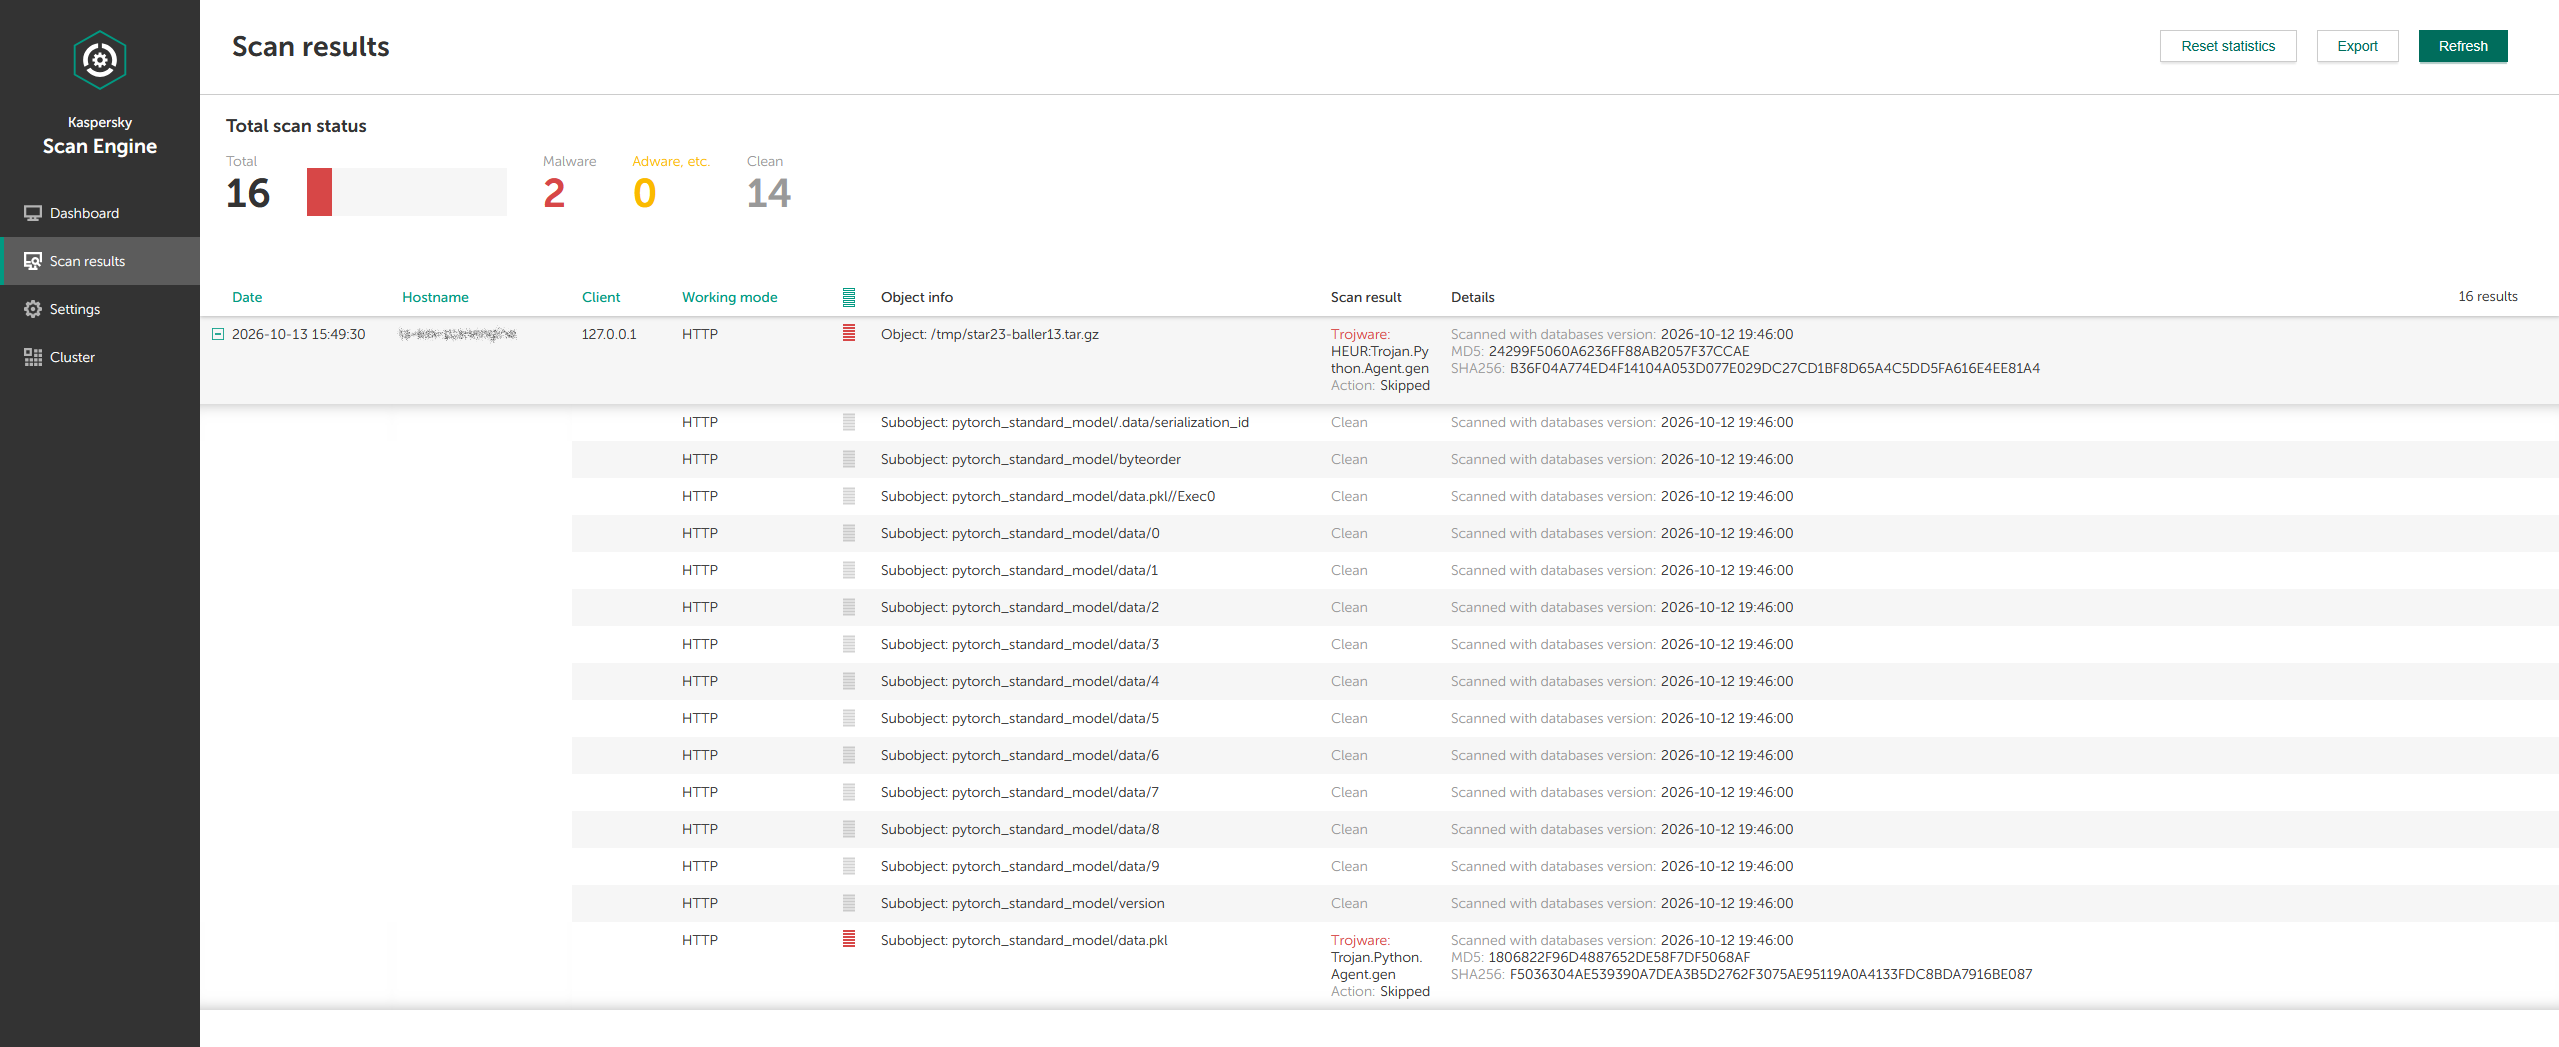Click the Malware count 2
The image size is (2559, 1047).
click(x=554, y=193)
